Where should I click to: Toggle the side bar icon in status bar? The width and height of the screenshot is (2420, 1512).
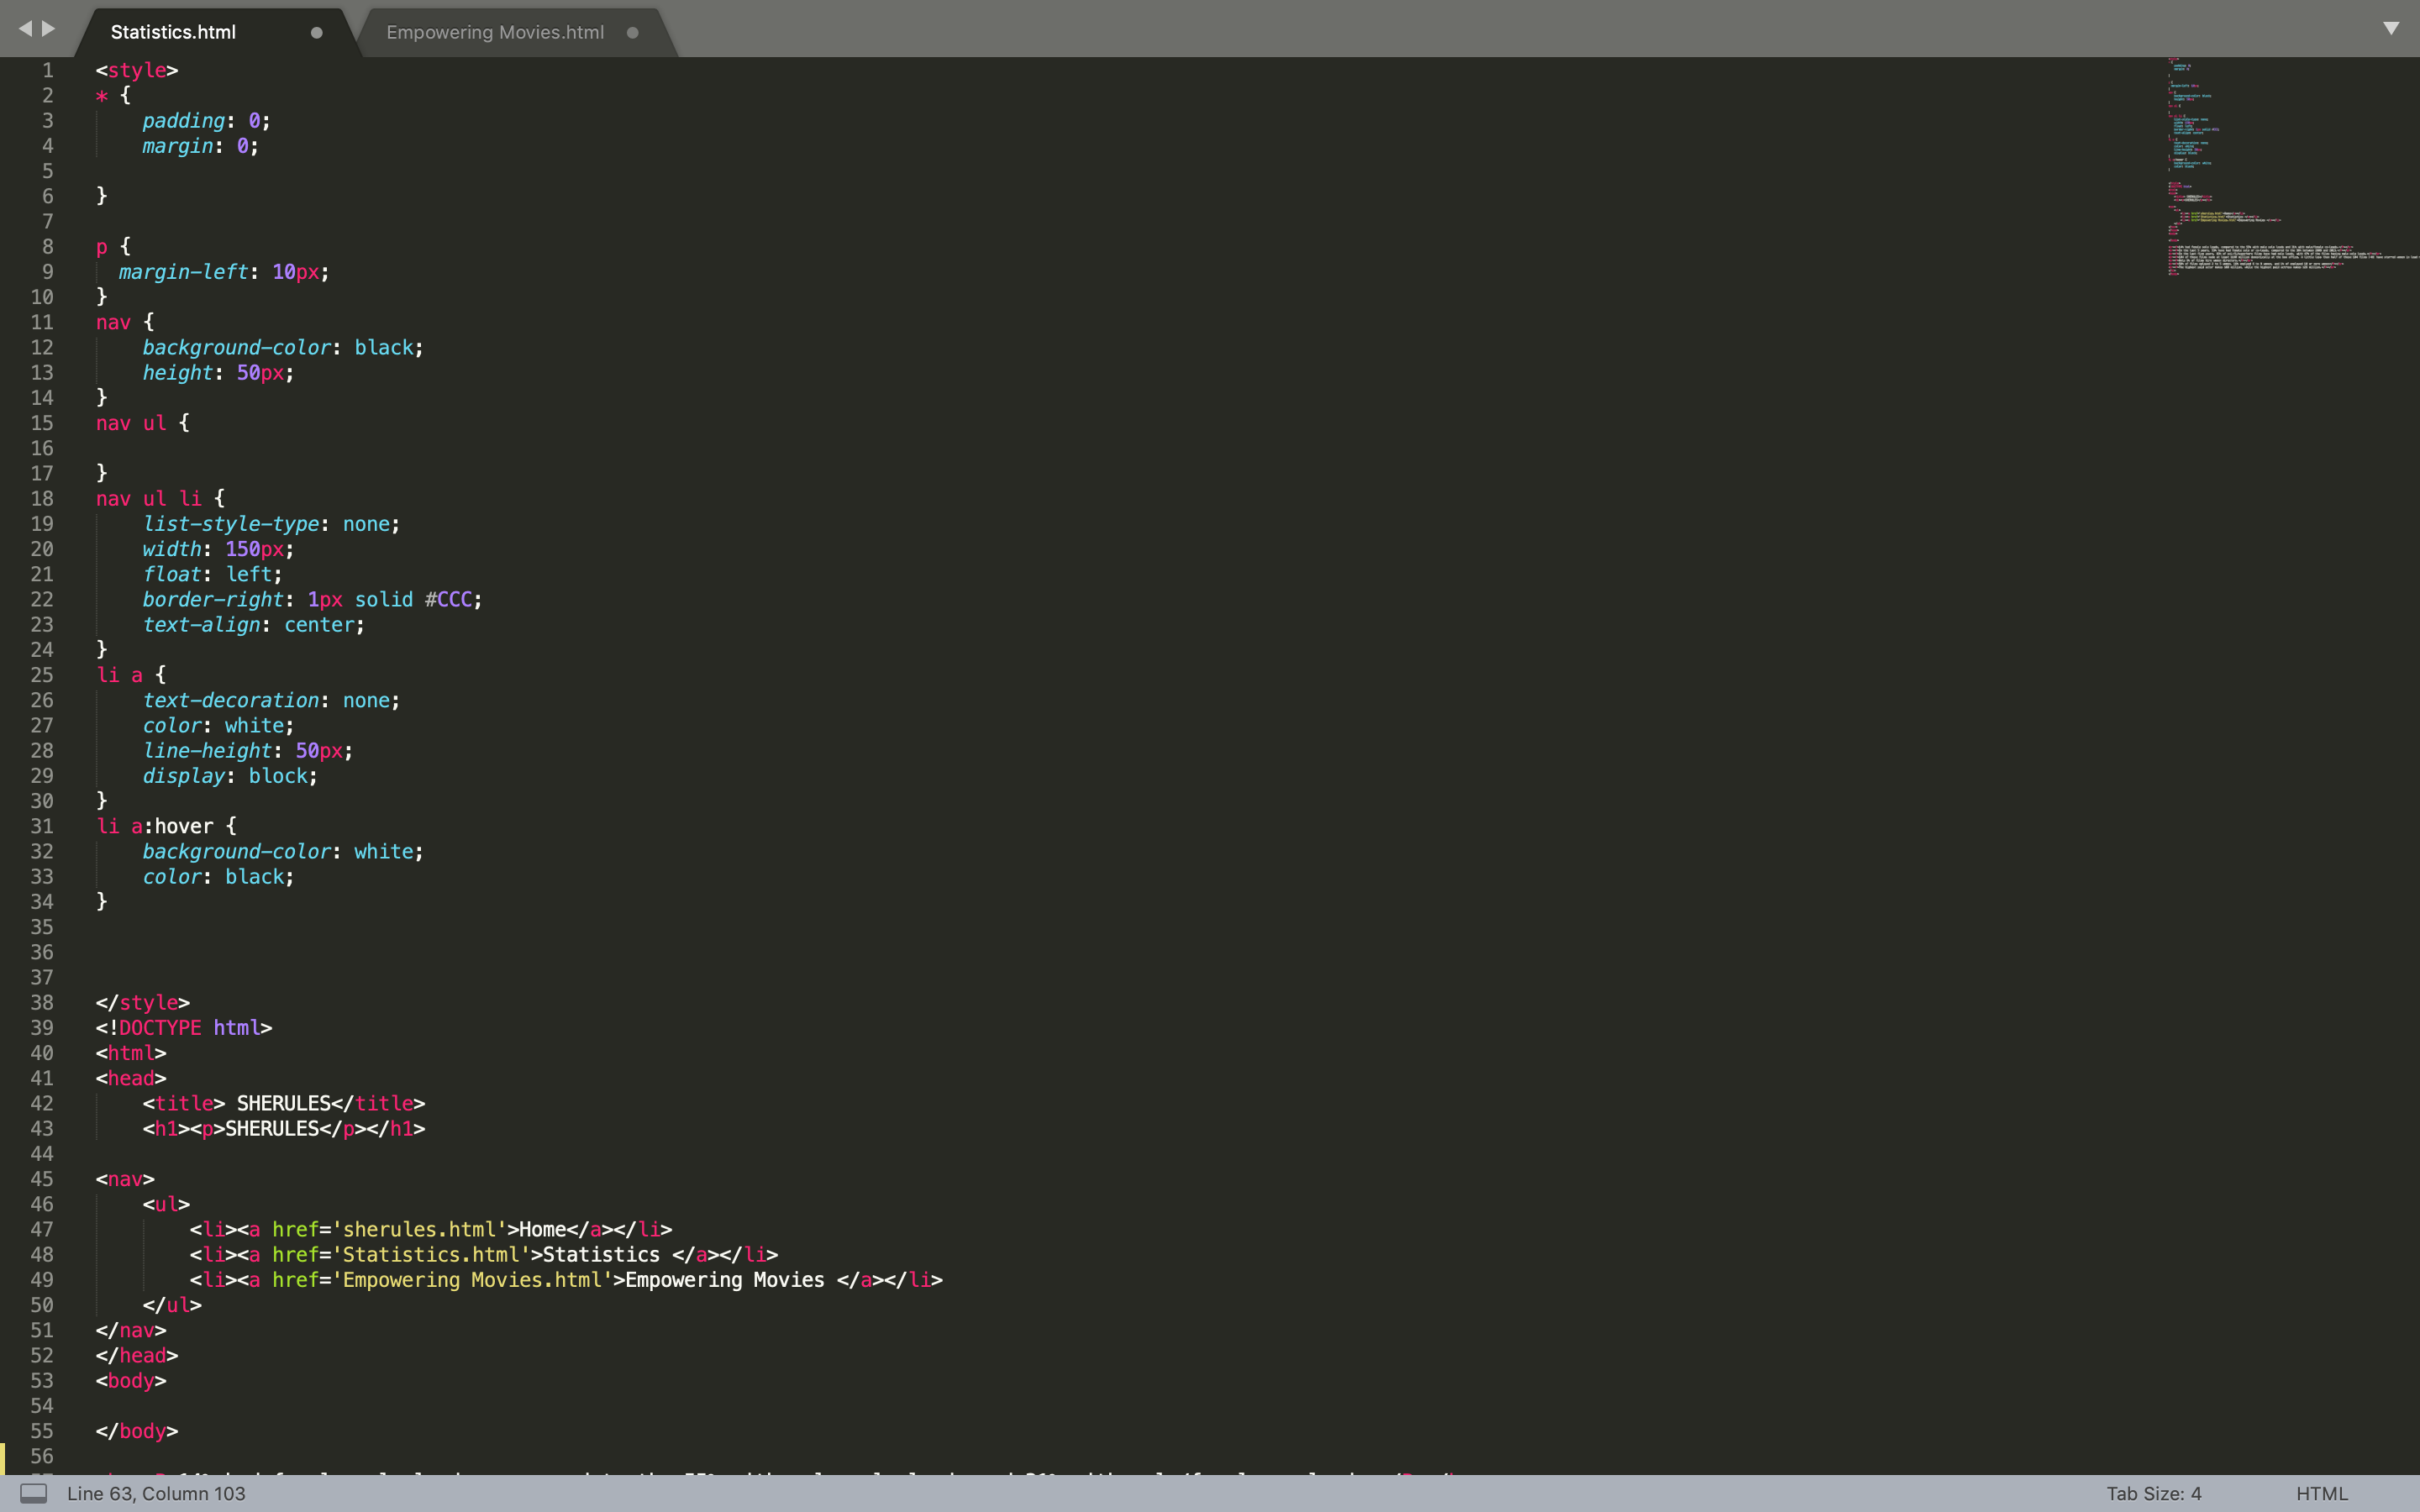tap(34, 1493)
